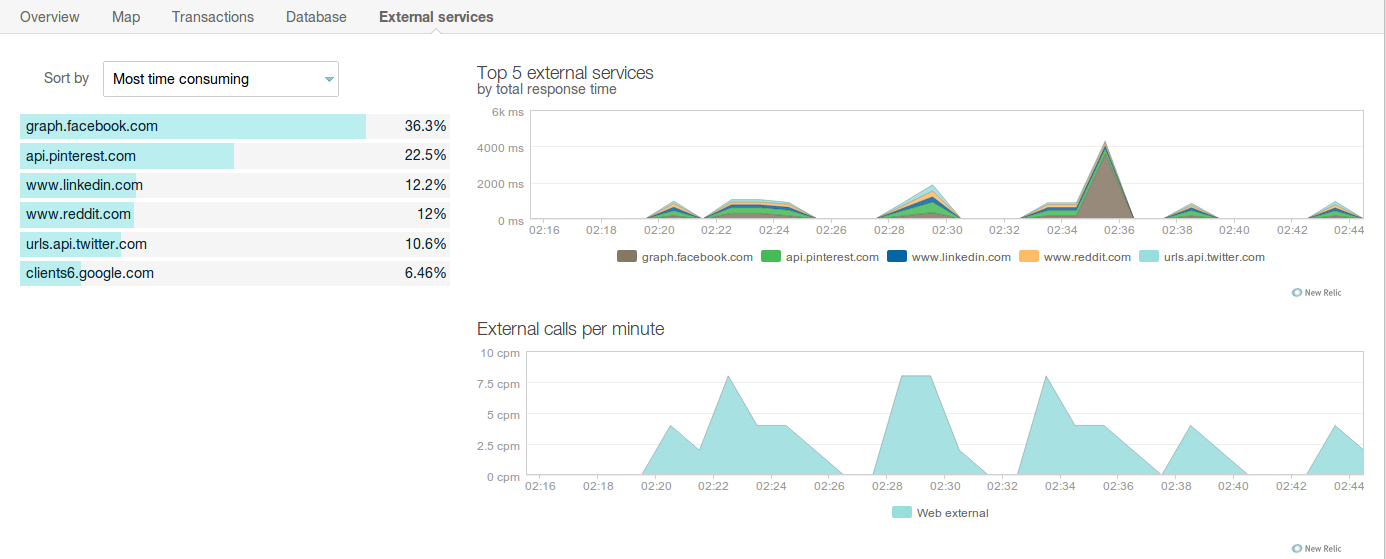Switch to the Map tab
1386x559 pixels.
(126, 17)
